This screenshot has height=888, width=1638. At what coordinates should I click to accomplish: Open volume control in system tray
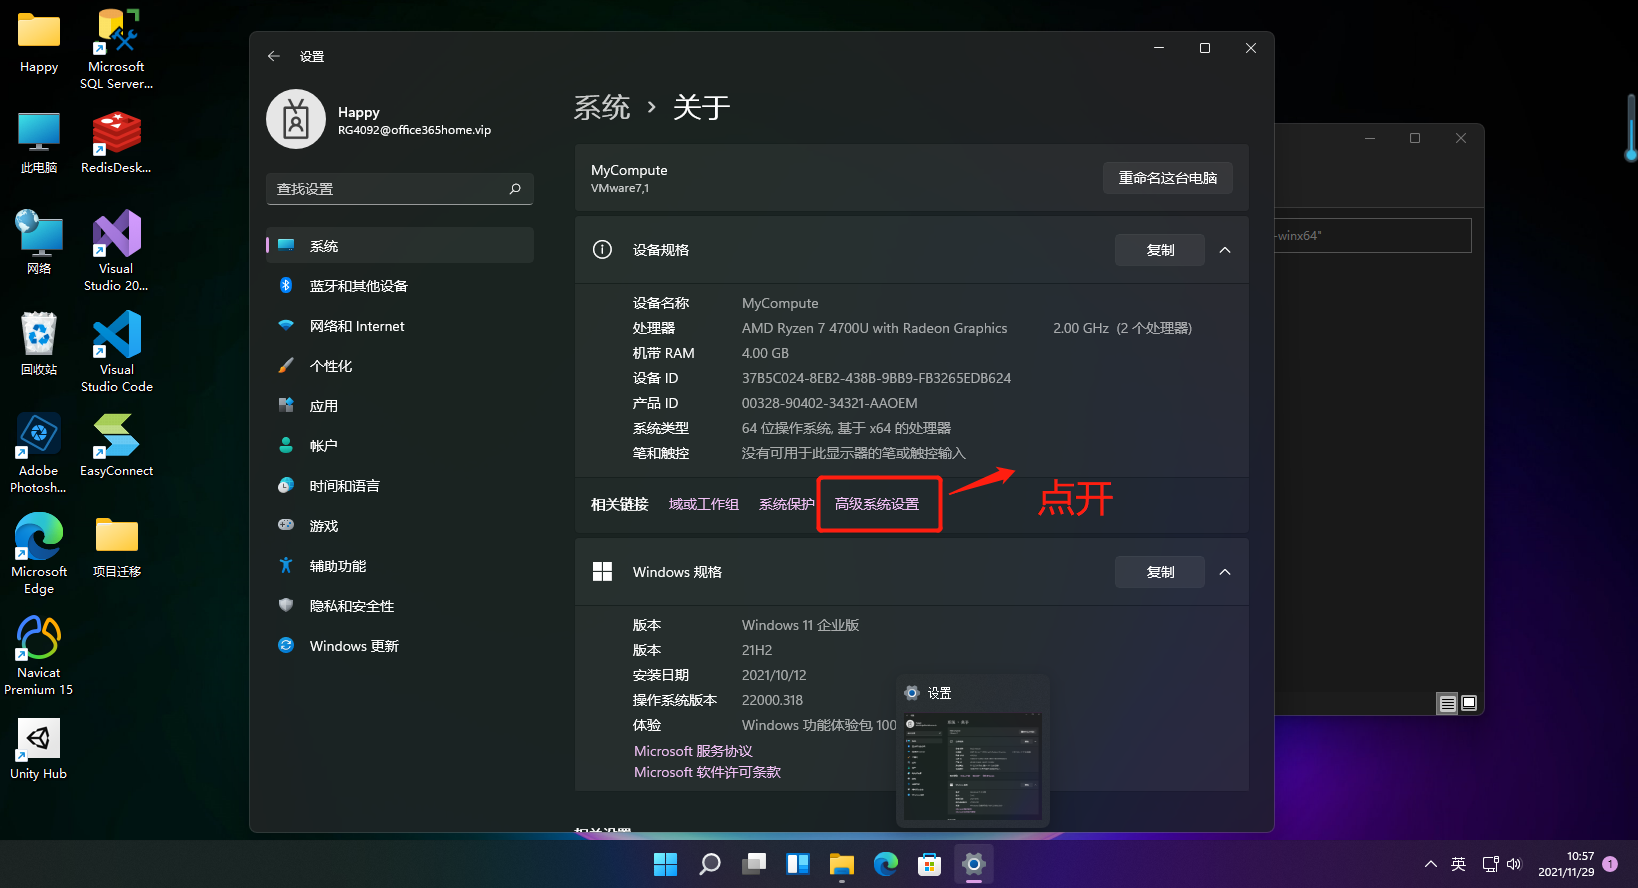(x=1514, y=864)
